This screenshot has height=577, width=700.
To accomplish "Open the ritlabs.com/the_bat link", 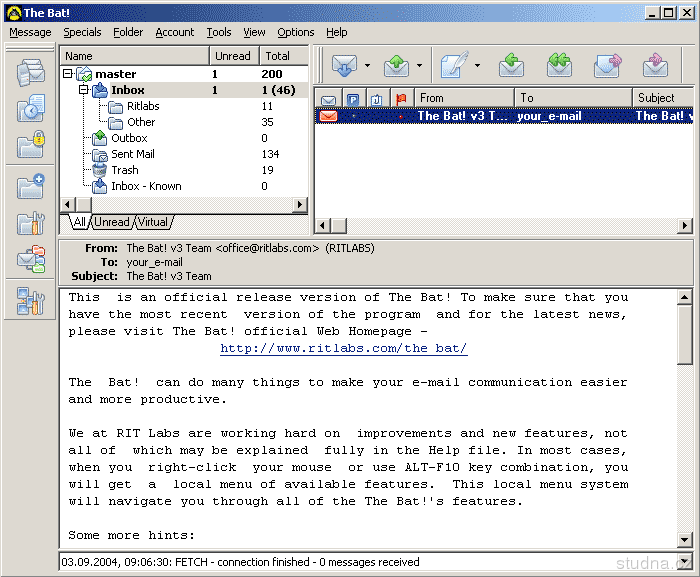I will (x=344, y=348).
